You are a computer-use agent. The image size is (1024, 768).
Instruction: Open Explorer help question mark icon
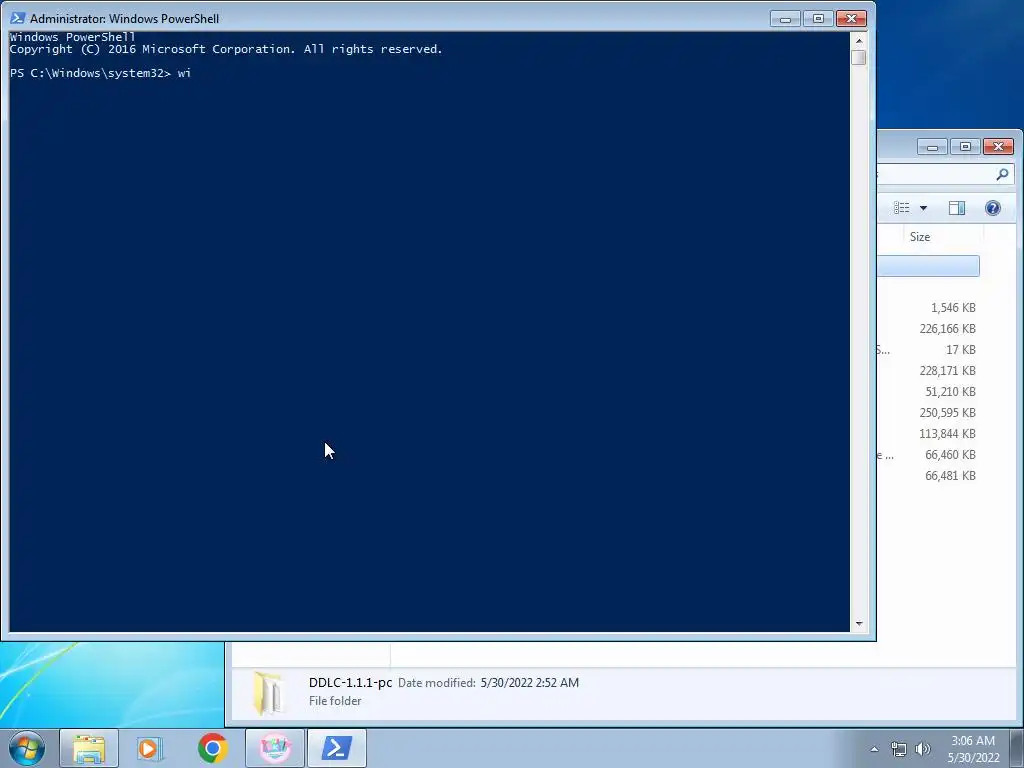click(993, 208)
